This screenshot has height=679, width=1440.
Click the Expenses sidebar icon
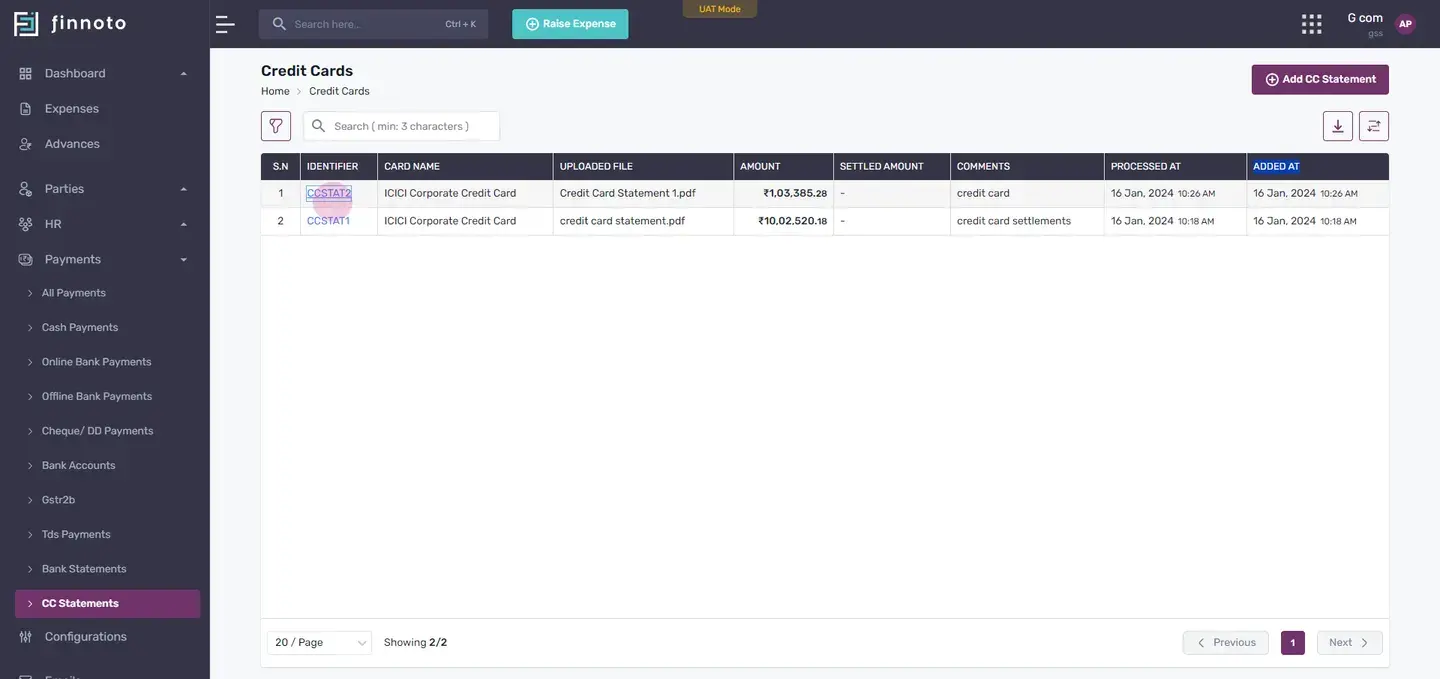(26, 108)
